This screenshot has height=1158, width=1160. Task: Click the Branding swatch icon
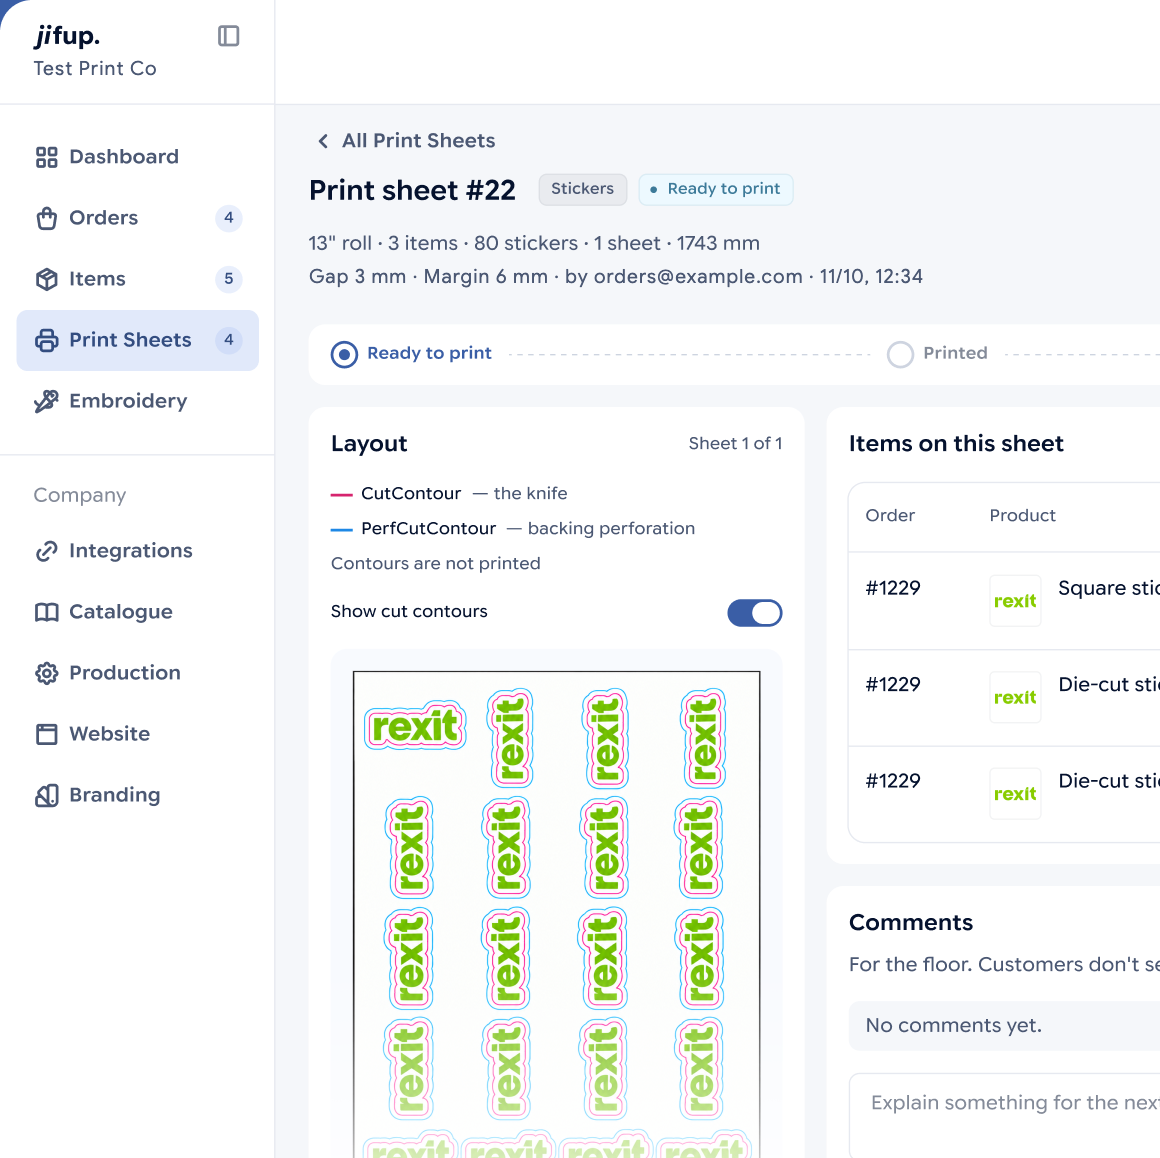47,795
